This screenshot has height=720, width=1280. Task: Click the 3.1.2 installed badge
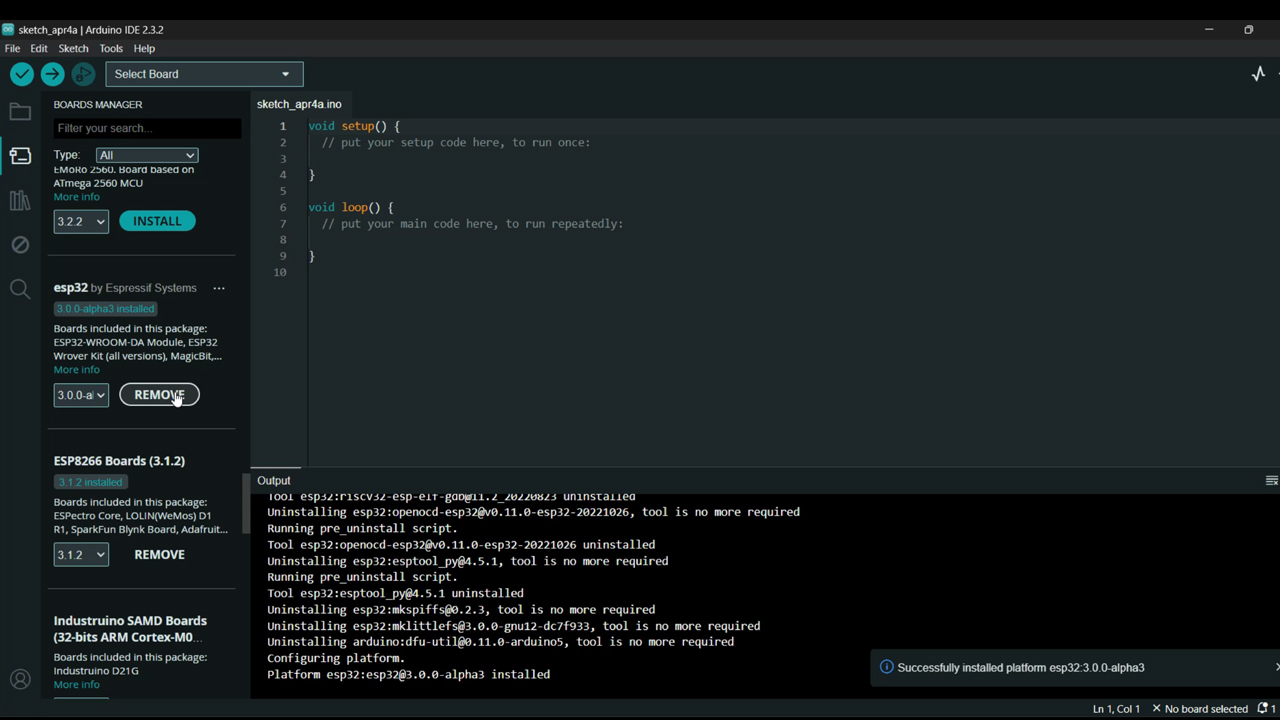90,482
